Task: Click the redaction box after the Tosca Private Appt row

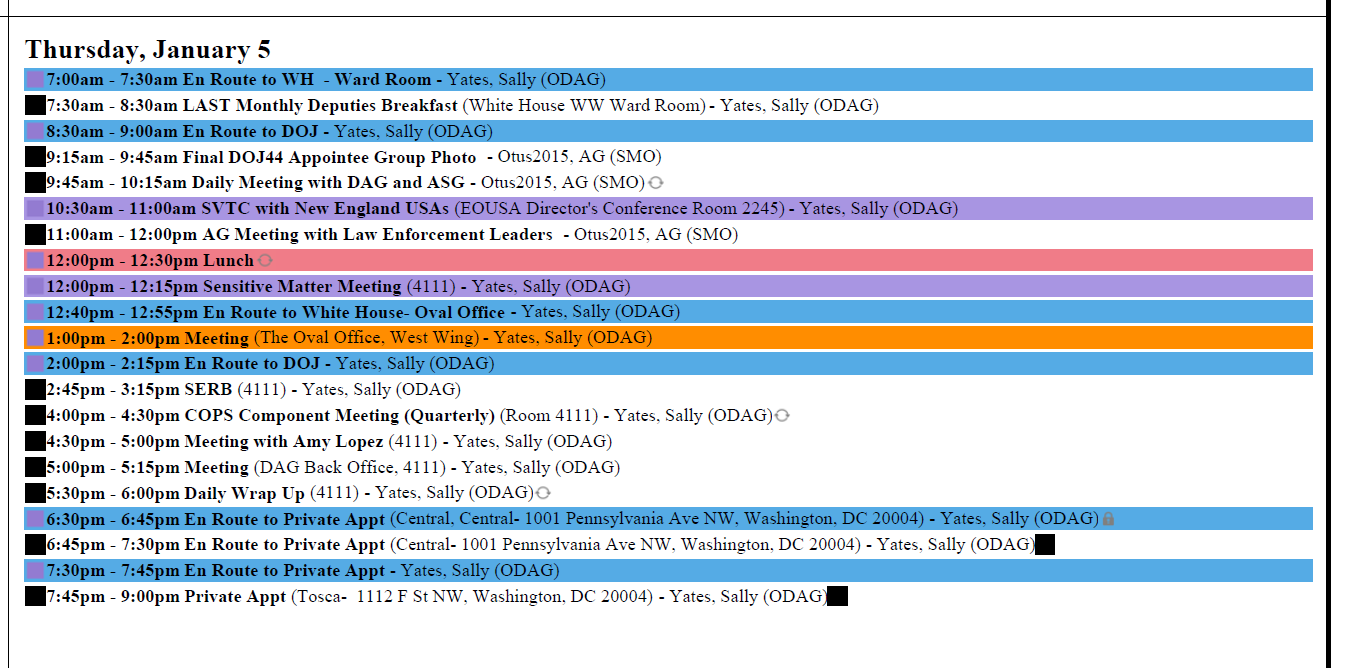Action: tap(838, 597)
